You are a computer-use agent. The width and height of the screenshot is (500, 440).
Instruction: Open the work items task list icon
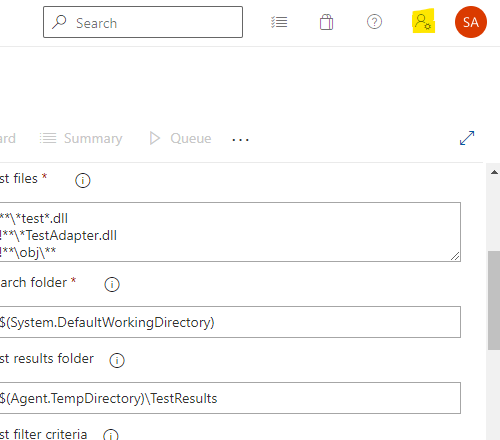[279, 22]
